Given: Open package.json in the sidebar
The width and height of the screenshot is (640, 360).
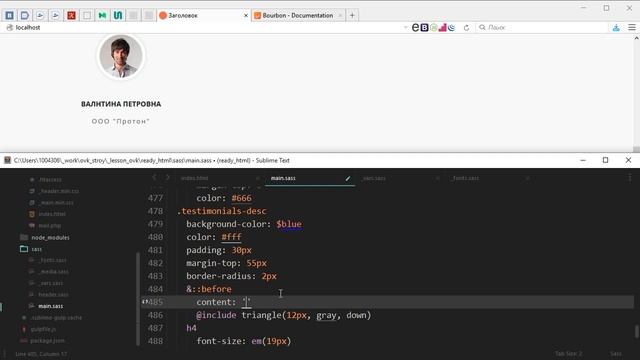Looking at the screenshot, I should 48,340.
